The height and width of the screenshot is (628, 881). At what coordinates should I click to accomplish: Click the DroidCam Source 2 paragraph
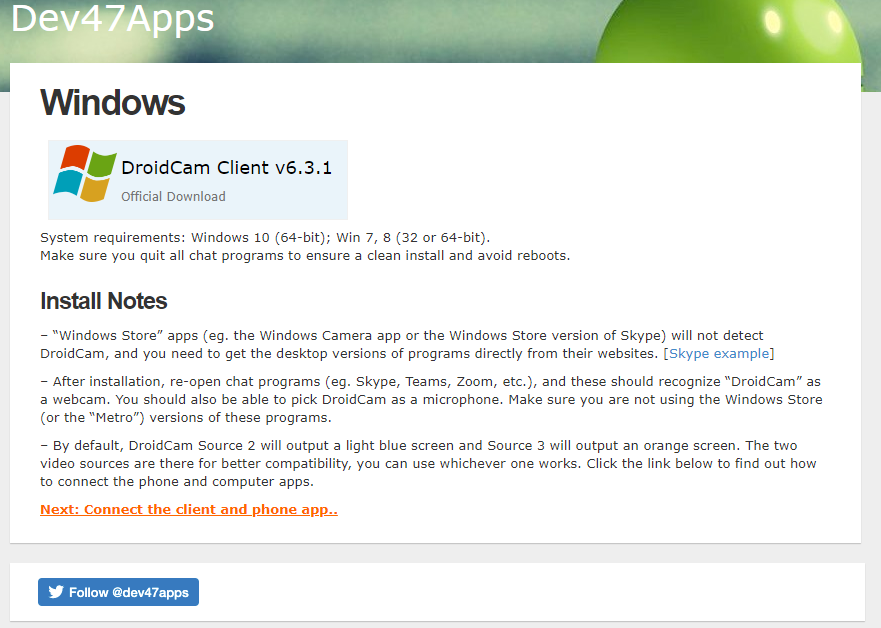[428, 463]
